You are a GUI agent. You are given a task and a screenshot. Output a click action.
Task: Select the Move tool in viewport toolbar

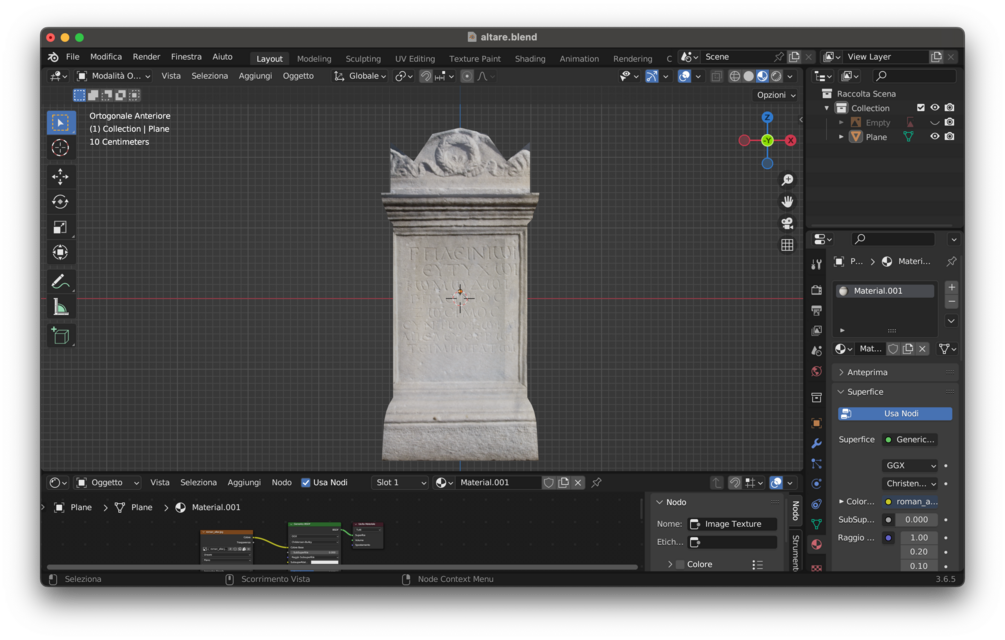point(60,177)
